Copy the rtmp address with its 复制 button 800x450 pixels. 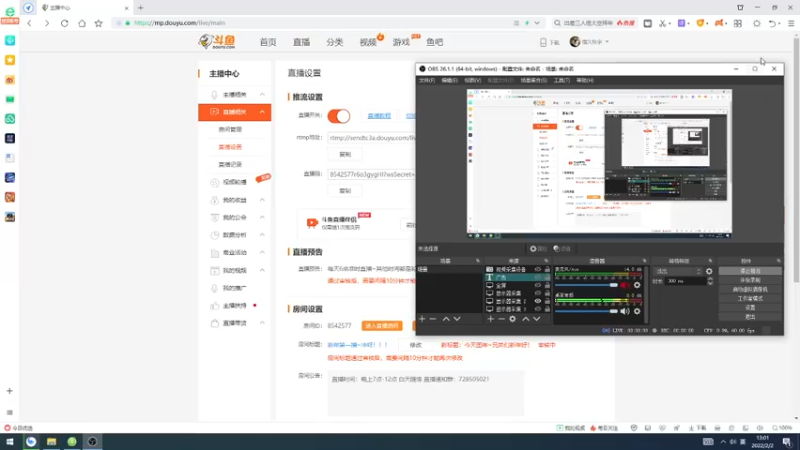(345, 155)
